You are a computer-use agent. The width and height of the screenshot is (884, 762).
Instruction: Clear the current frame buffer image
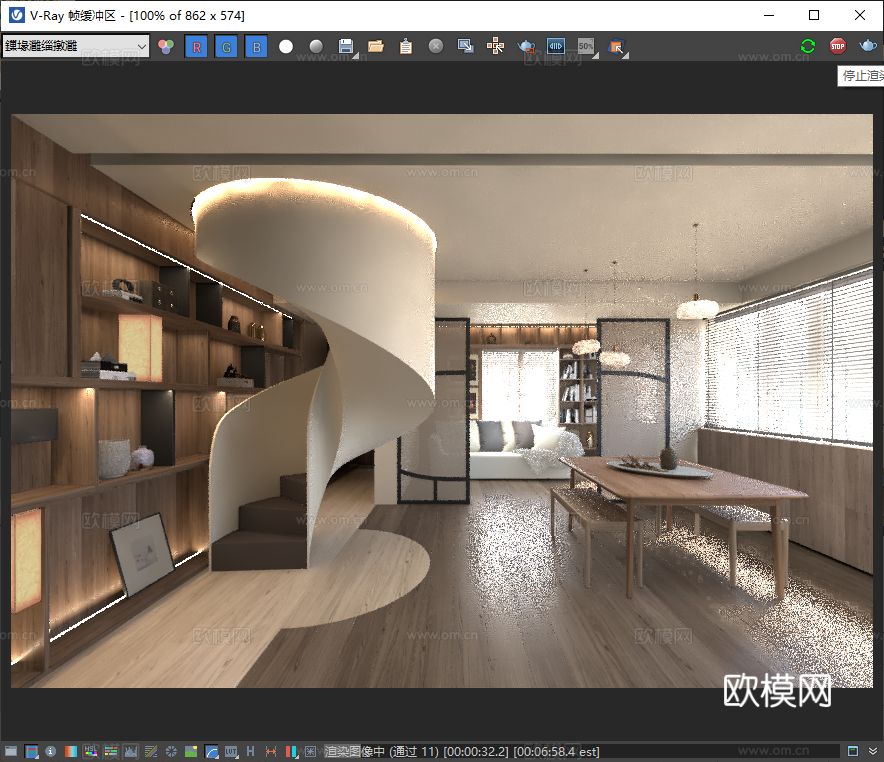[x=434, y=46]
